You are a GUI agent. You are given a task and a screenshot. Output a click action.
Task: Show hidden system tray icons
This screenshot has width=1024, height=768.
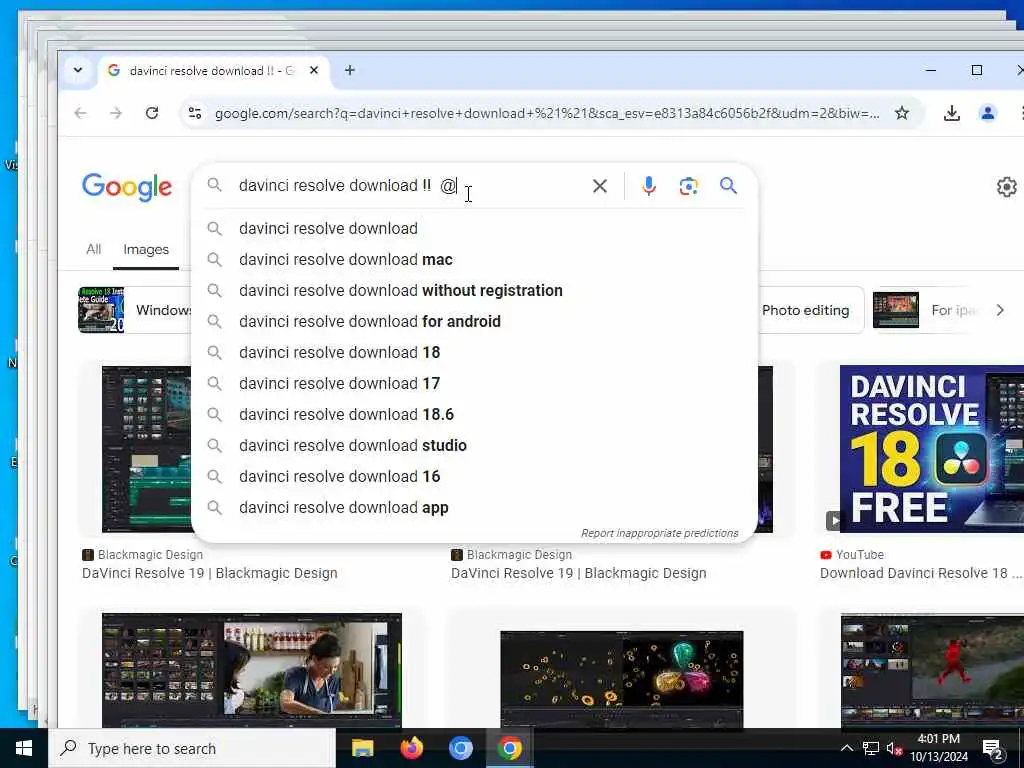coord(846,748)
